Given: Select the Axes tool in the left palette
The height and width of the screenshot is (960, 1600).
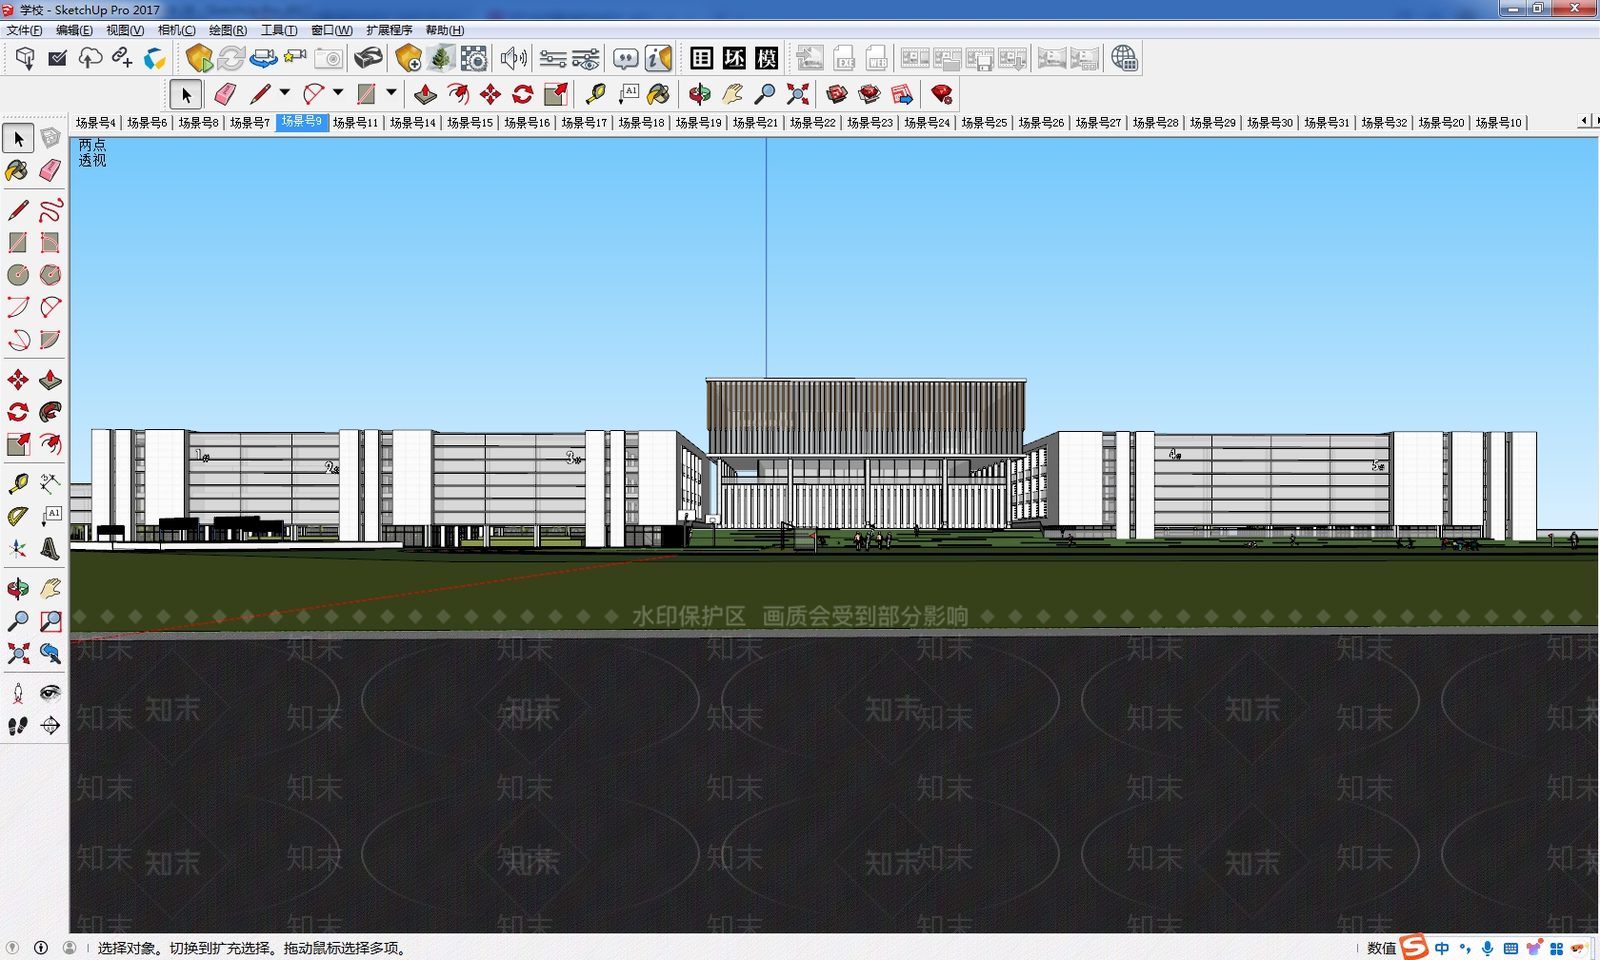Looking at the screenshot, I should (x=18, y=549).
